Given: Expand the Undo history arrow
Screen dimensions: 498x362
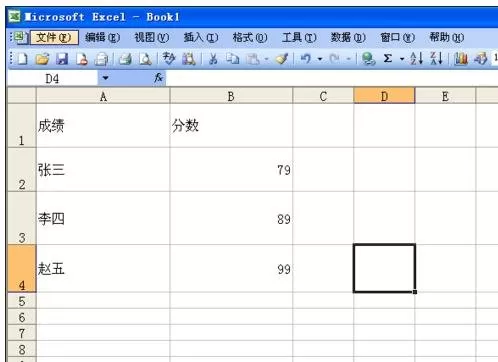Looking at the screenshot, I should point(320,59).
